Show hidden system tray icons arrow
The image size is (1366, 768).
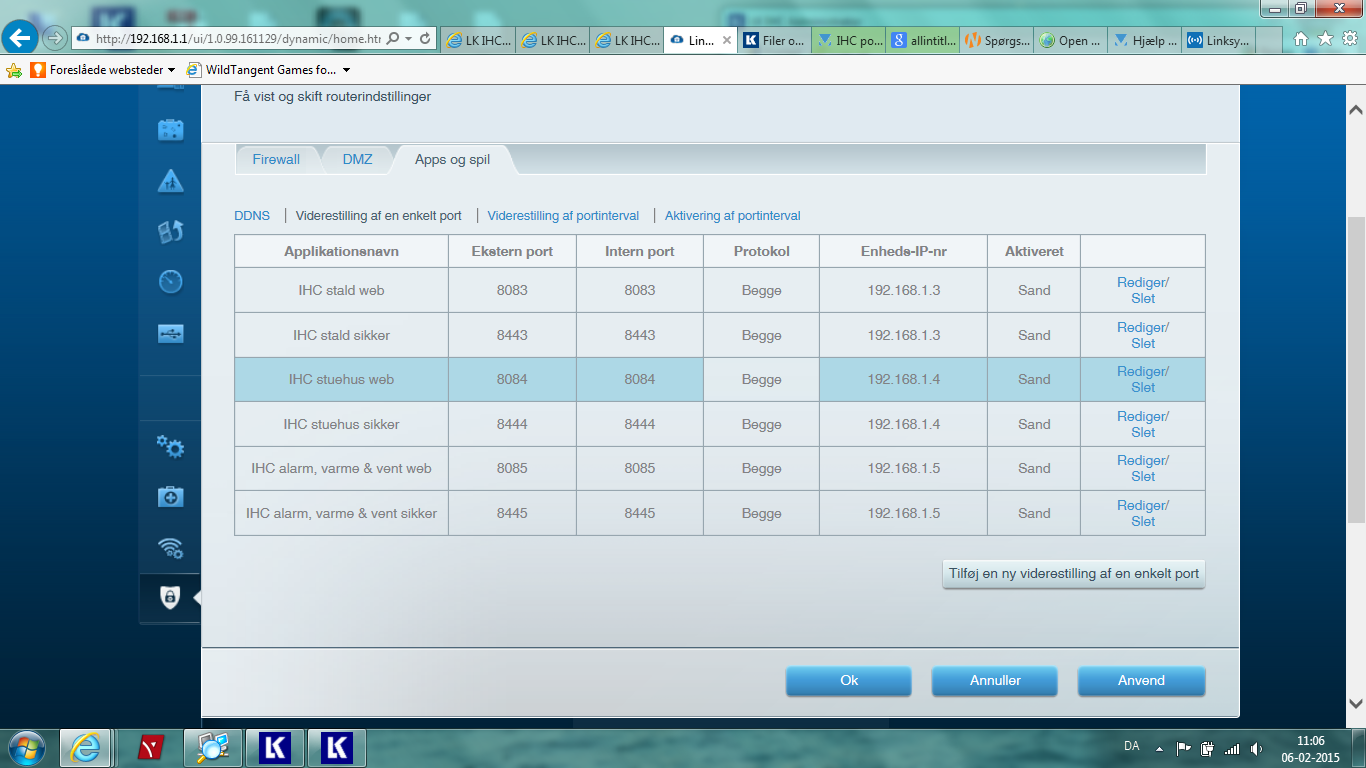[1159, 748]
